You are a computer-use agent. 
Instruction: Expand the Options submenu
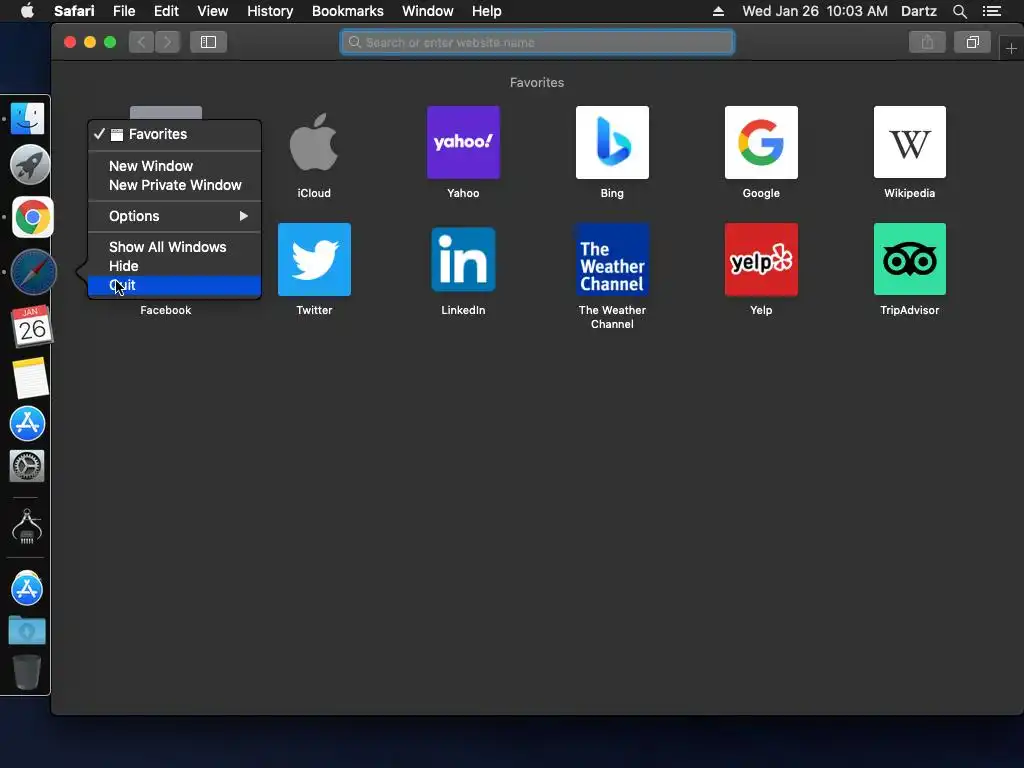(174, 216)
